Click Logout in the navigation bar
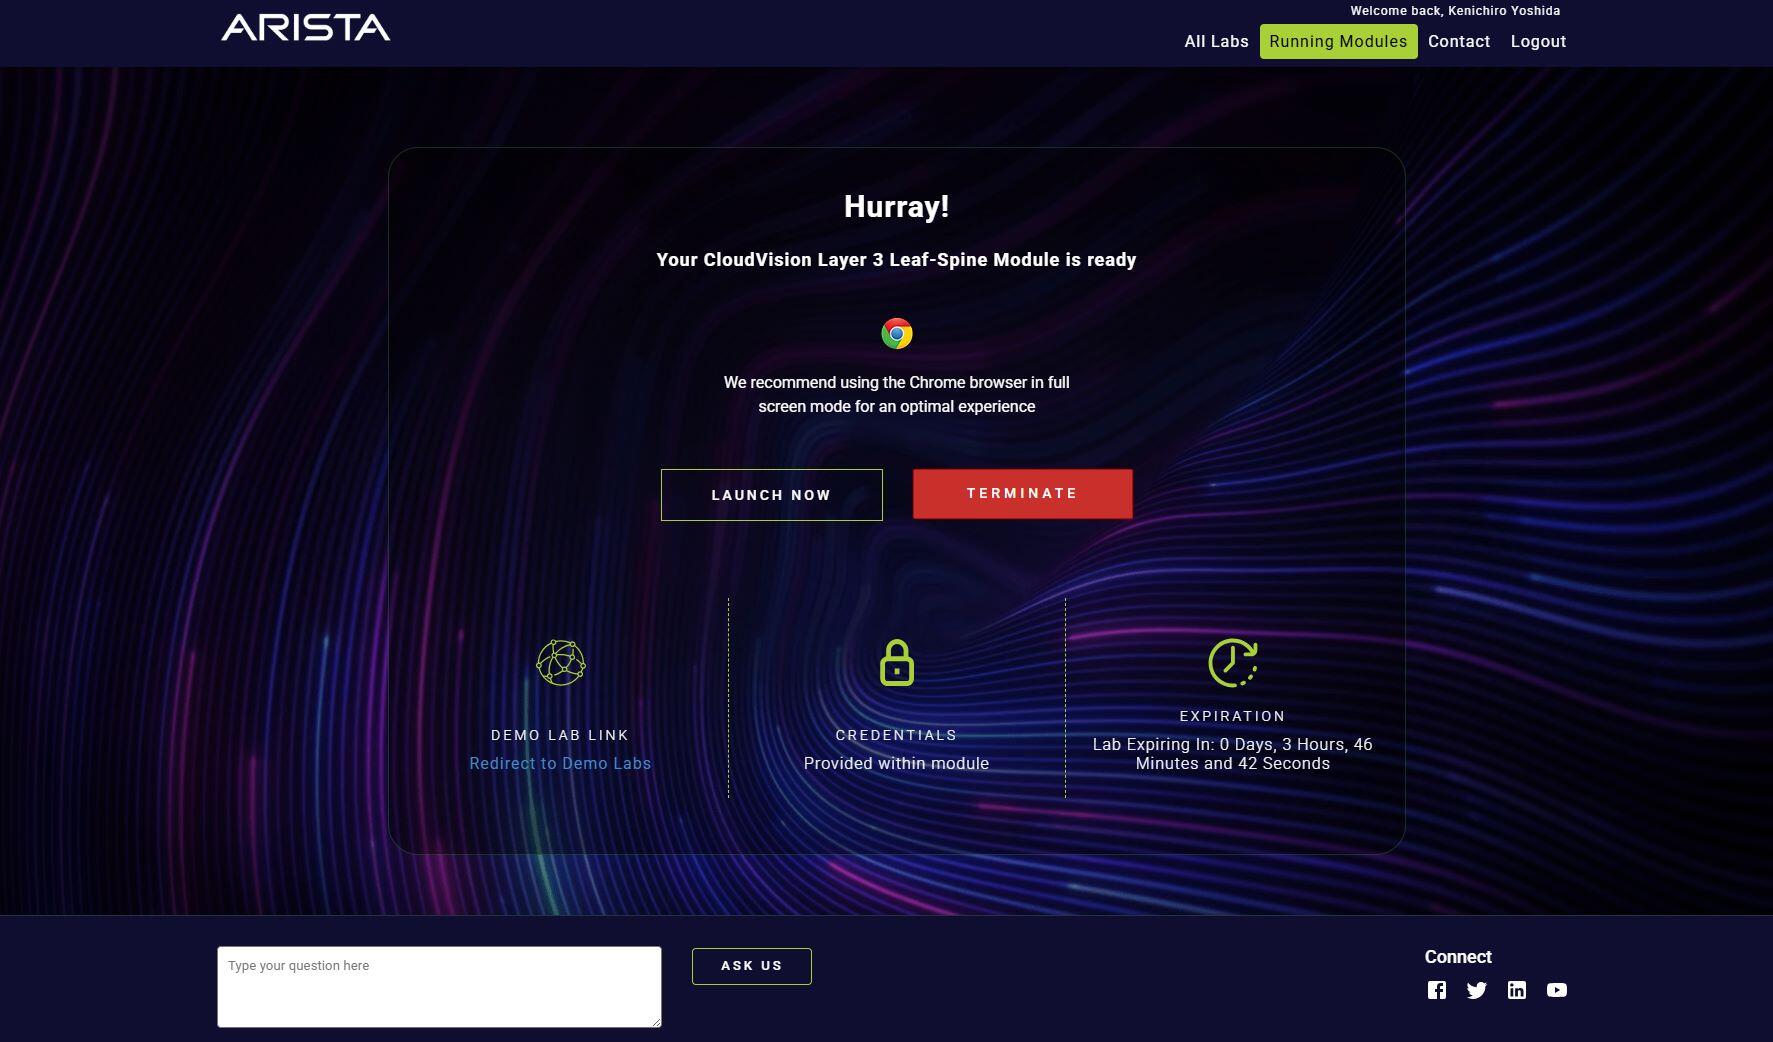The height and width of the screenshot is (1042, 1773). [1538, 41]
